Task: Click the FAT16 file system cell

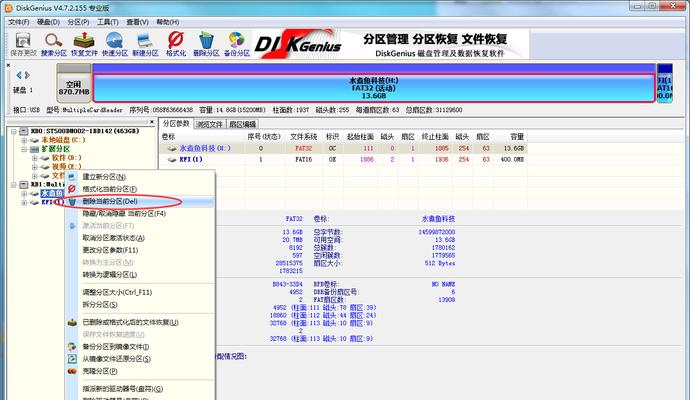Action: 304,159
